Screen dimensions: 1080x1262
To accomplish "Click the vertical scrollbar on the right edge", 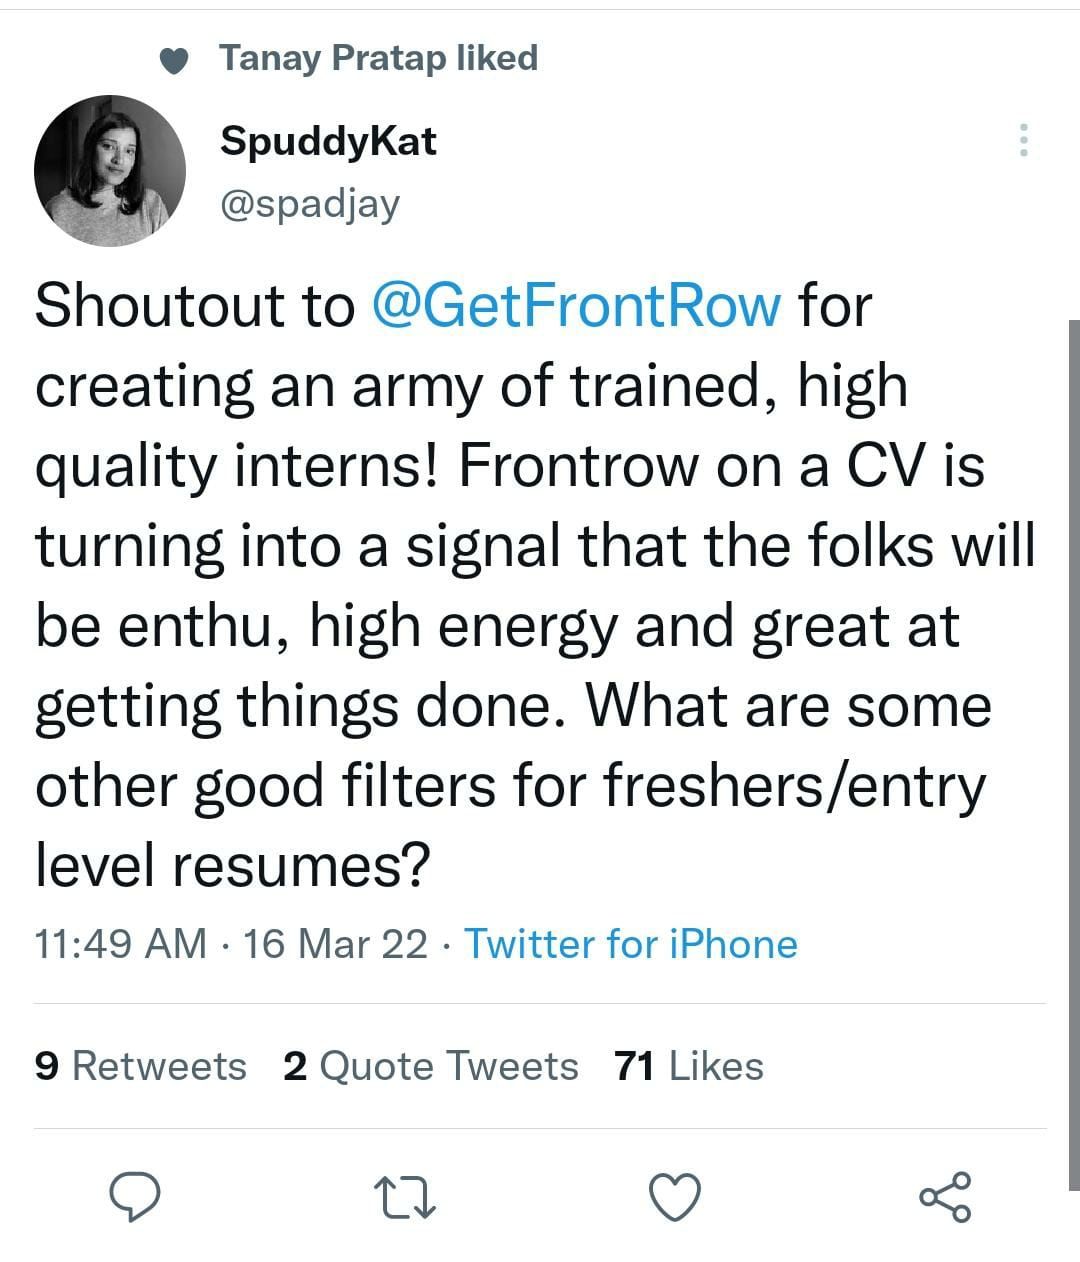I will point(1074,755).
